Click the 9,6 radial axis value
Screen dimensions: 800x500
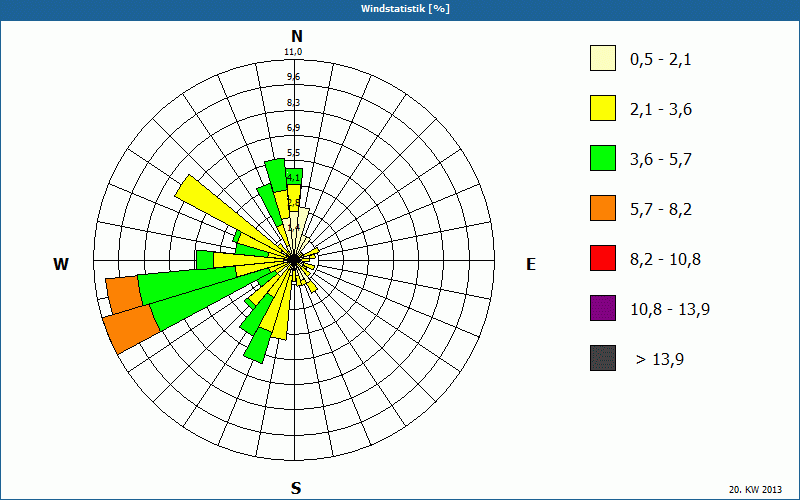point(293,77)
